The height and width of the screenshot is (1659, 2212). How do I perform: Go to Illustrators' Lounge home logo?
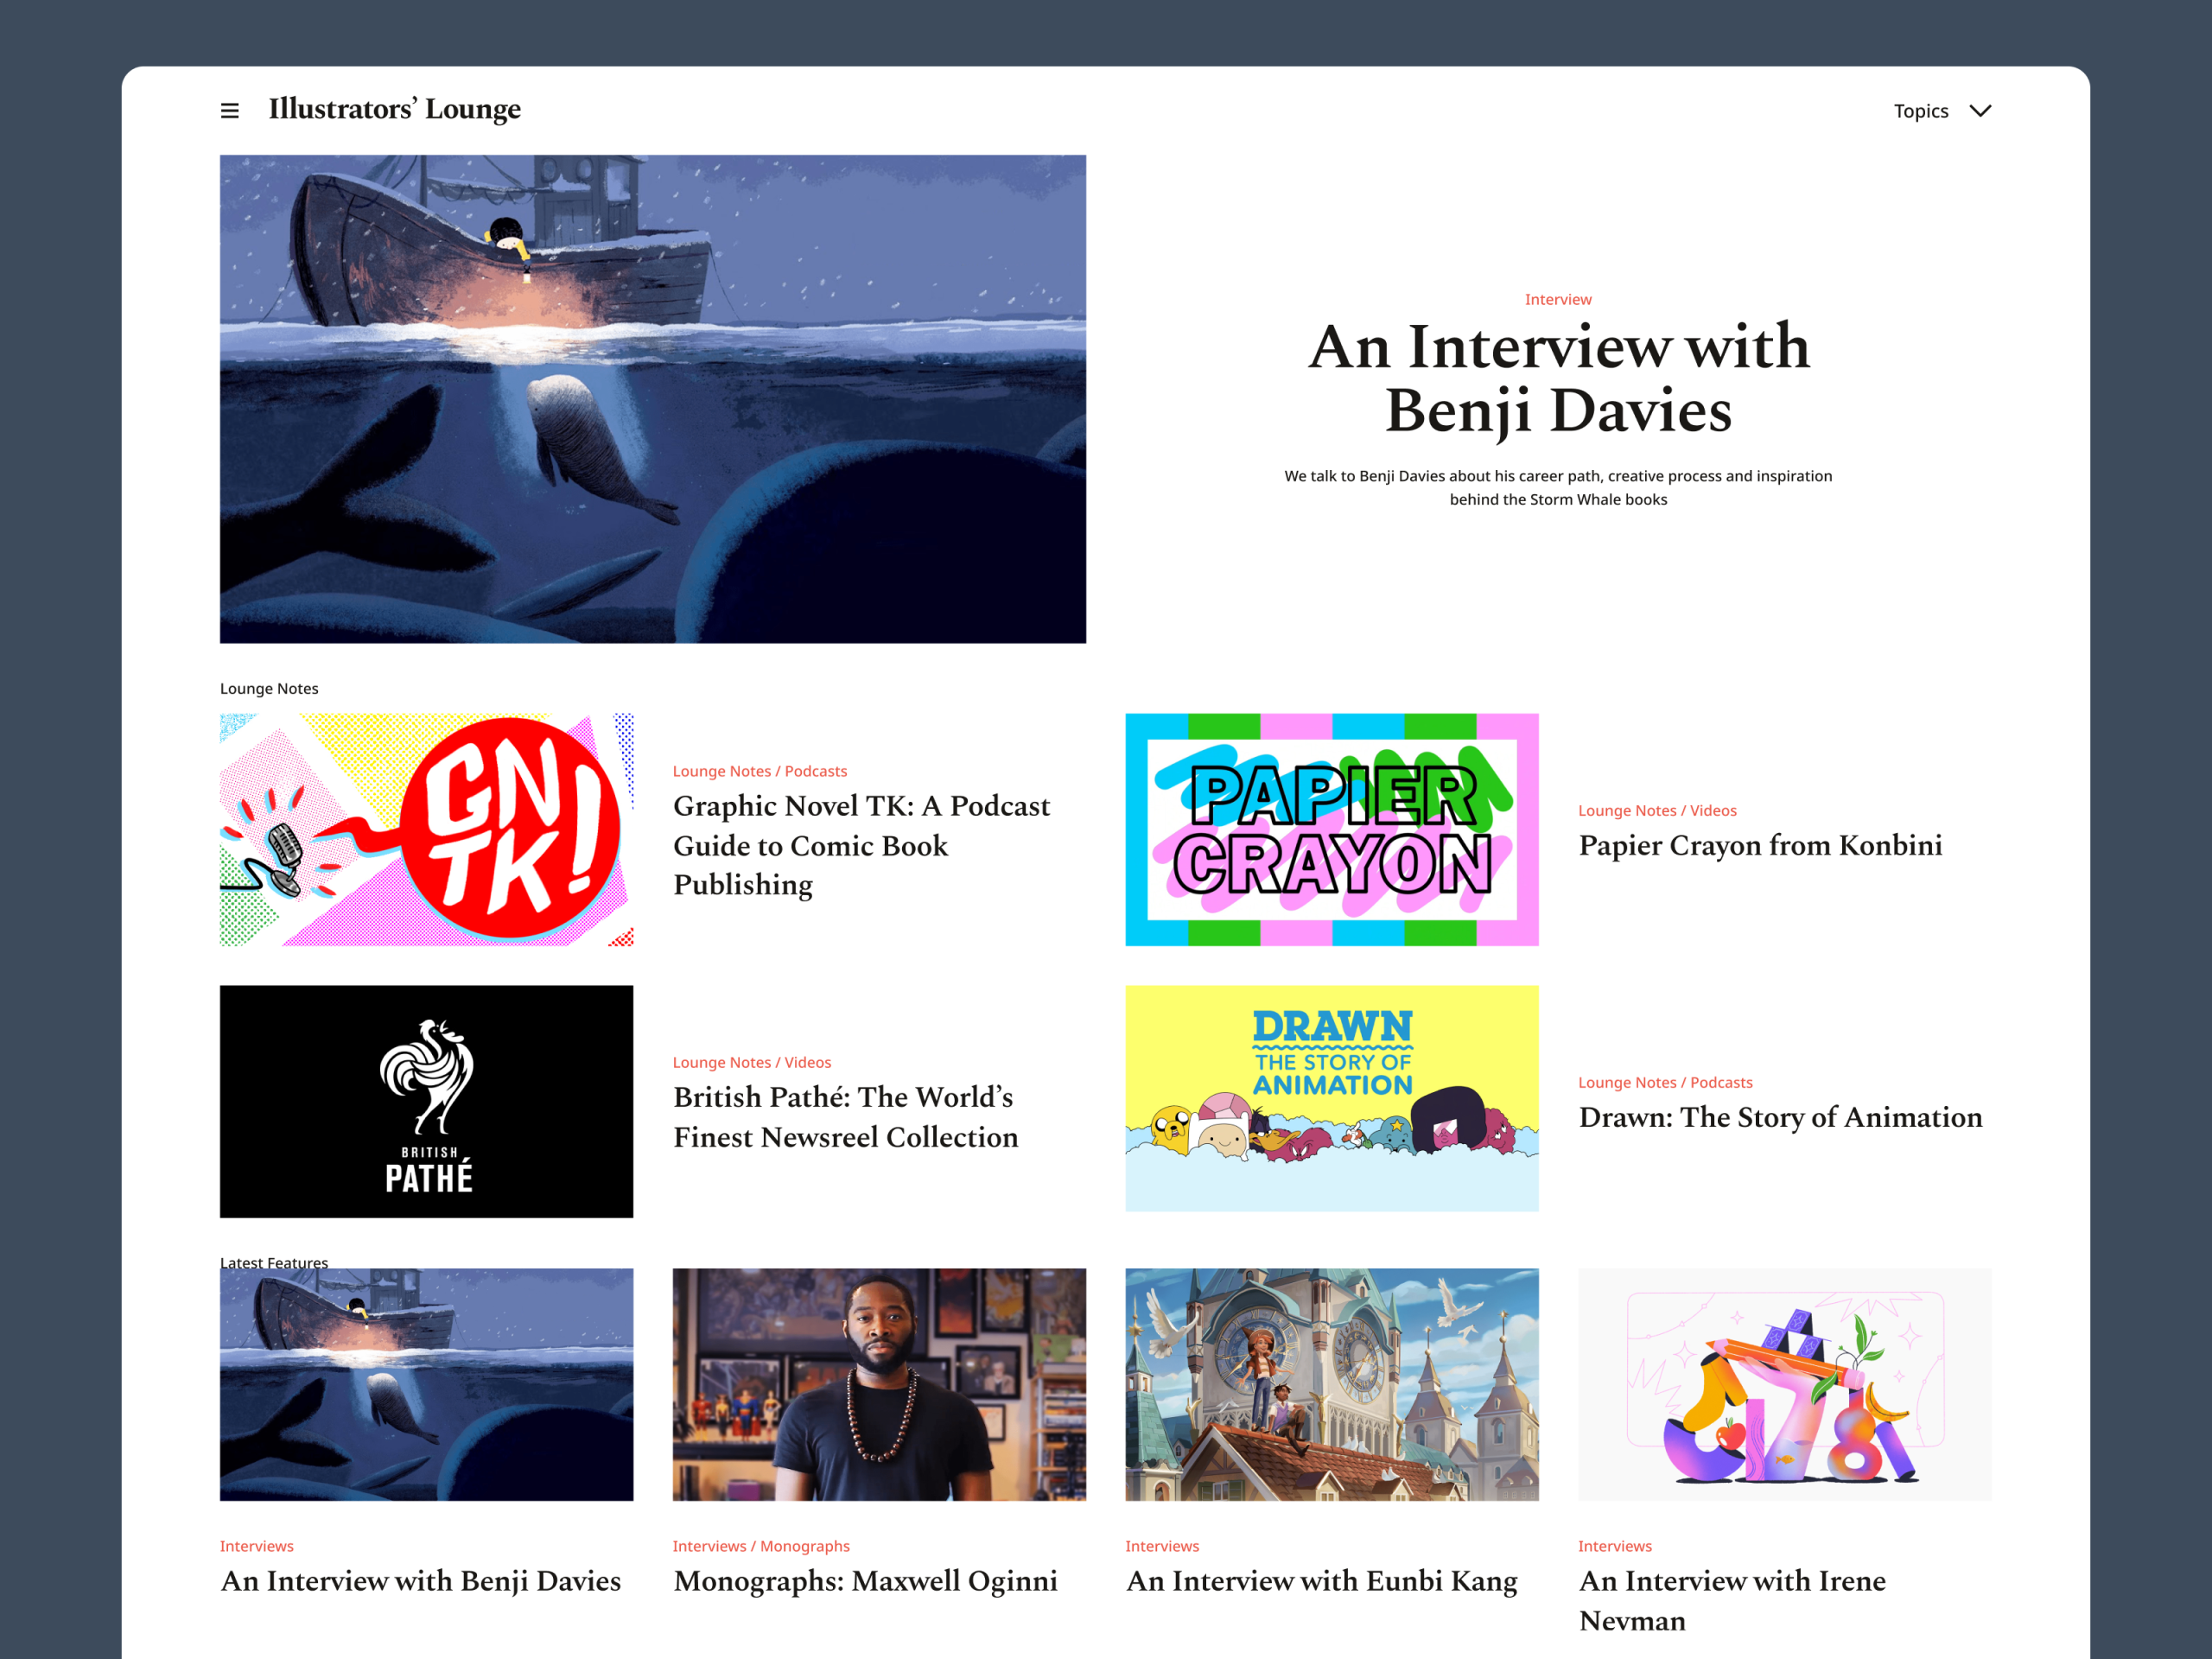pyautogui.click(x=395, y=109)
